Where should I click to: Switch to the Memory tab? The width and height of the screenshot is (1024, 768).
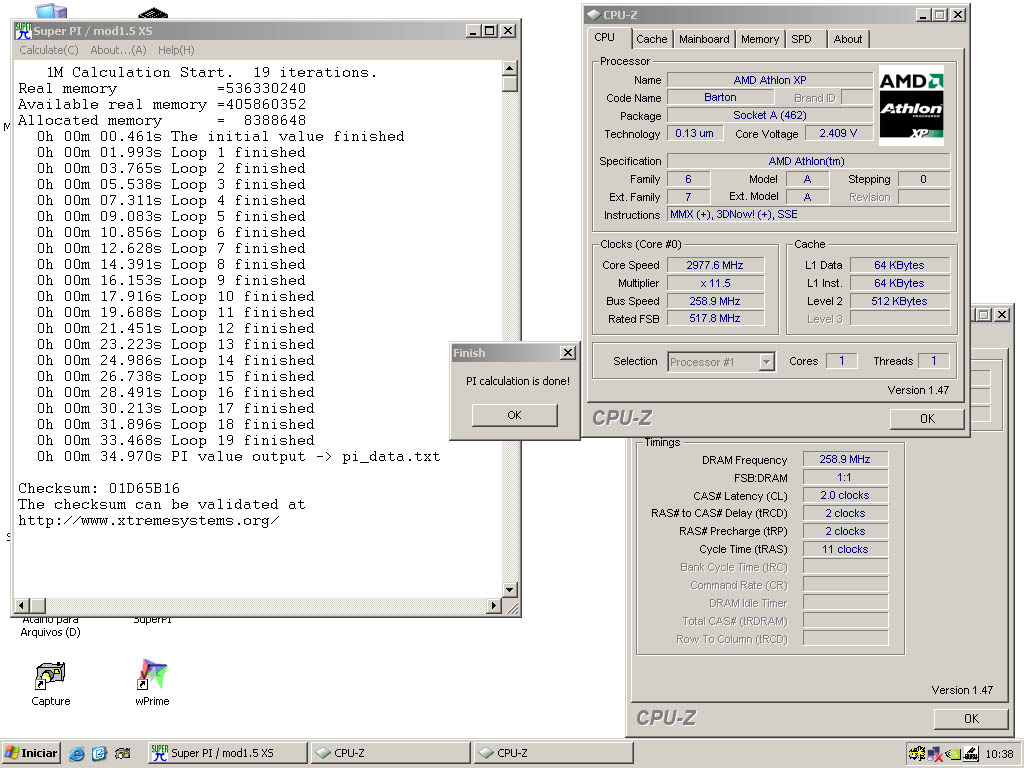(760, 39)
